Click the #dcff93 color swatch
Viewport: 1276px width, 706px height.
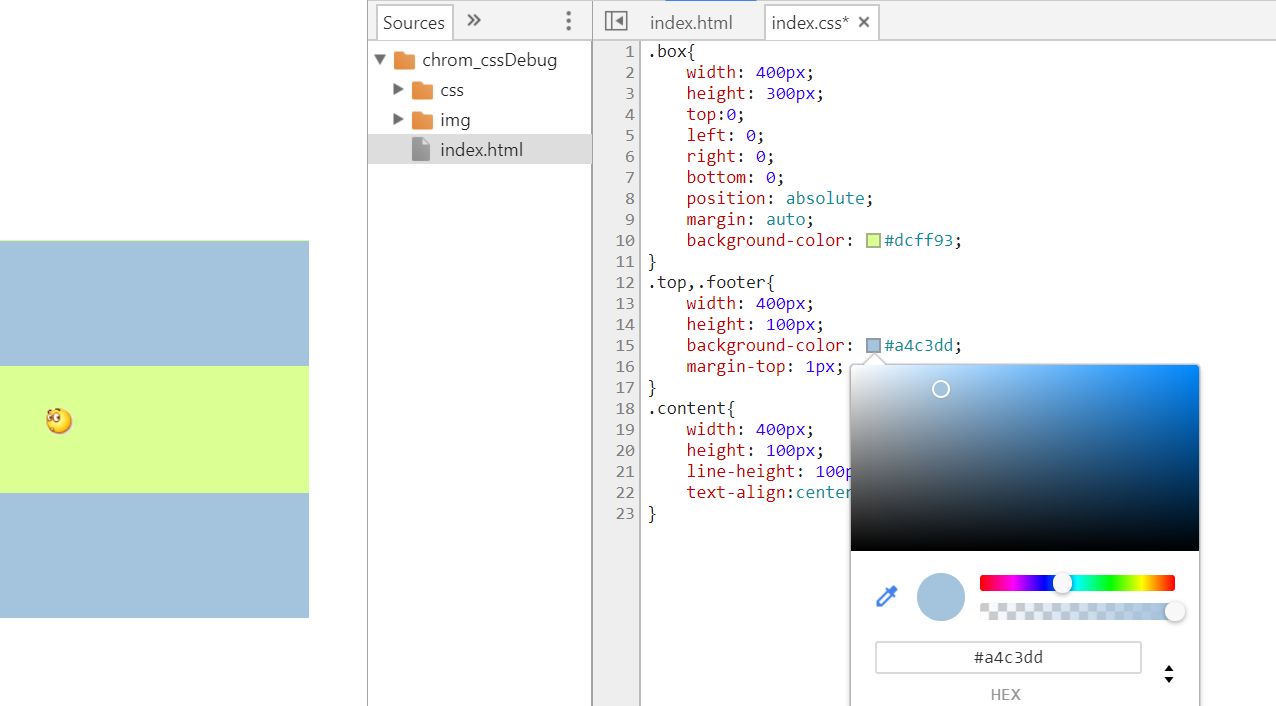[x=873, y=240]
